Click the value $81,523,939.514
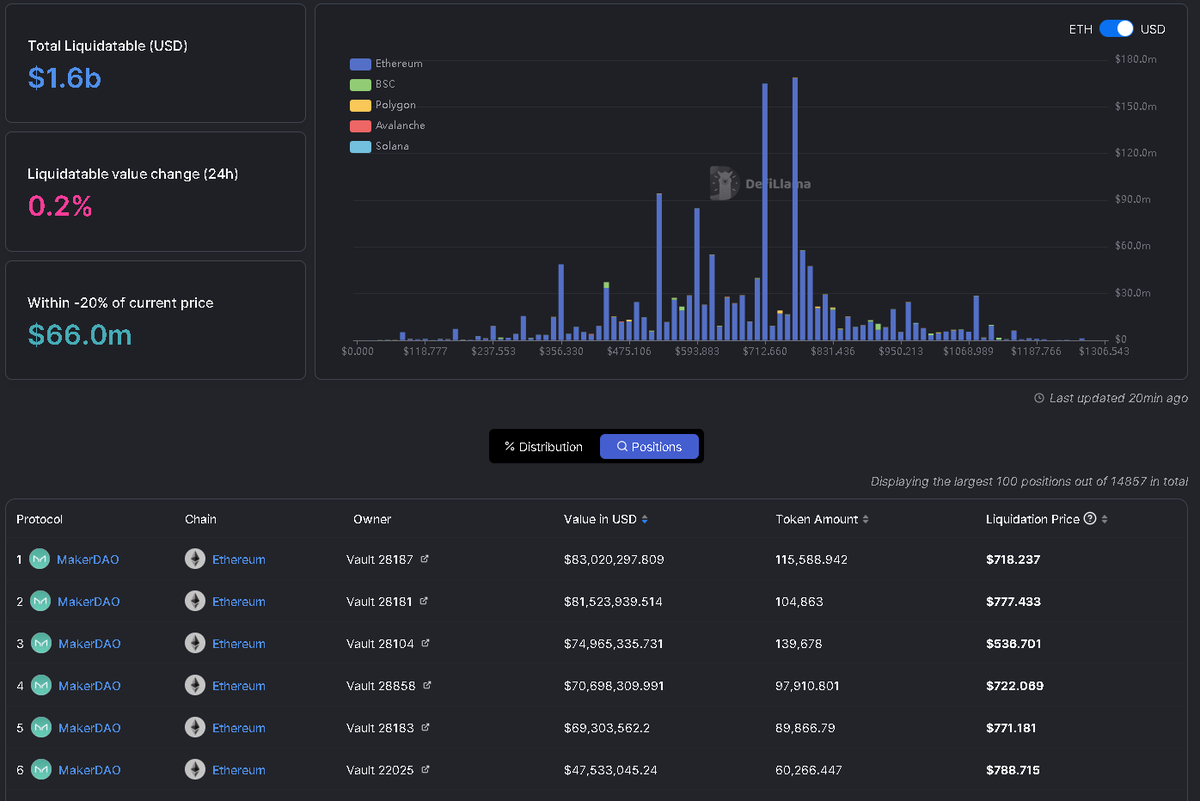Image resolution: width=1200 pixels, height=801 pixels. pyautogui.click(x=613, y=602)
